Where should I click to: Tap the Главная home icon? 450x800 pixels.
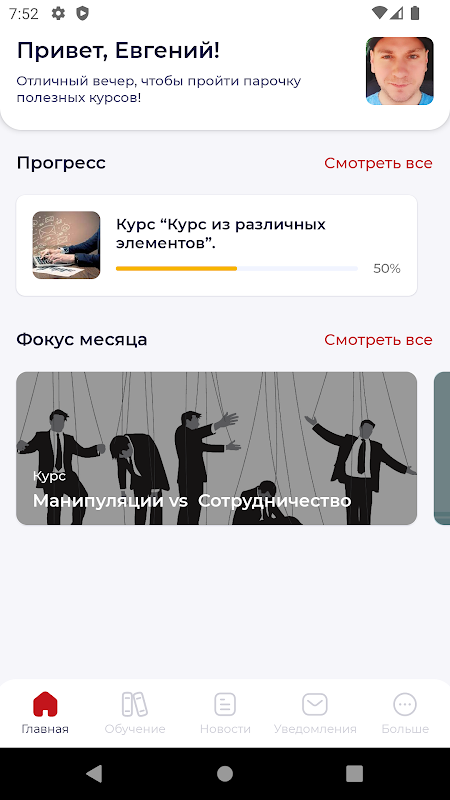[45, 704]
